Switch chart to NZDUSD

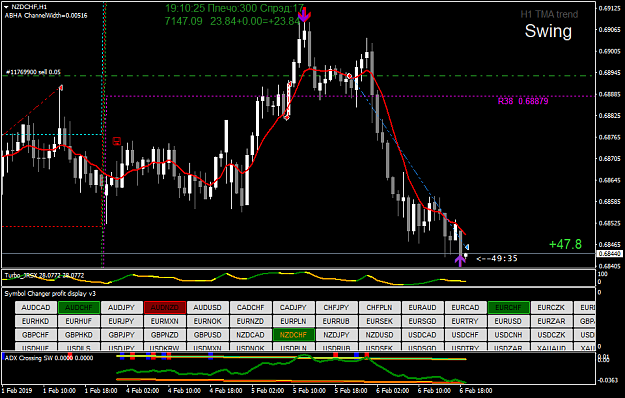[379, 335]
